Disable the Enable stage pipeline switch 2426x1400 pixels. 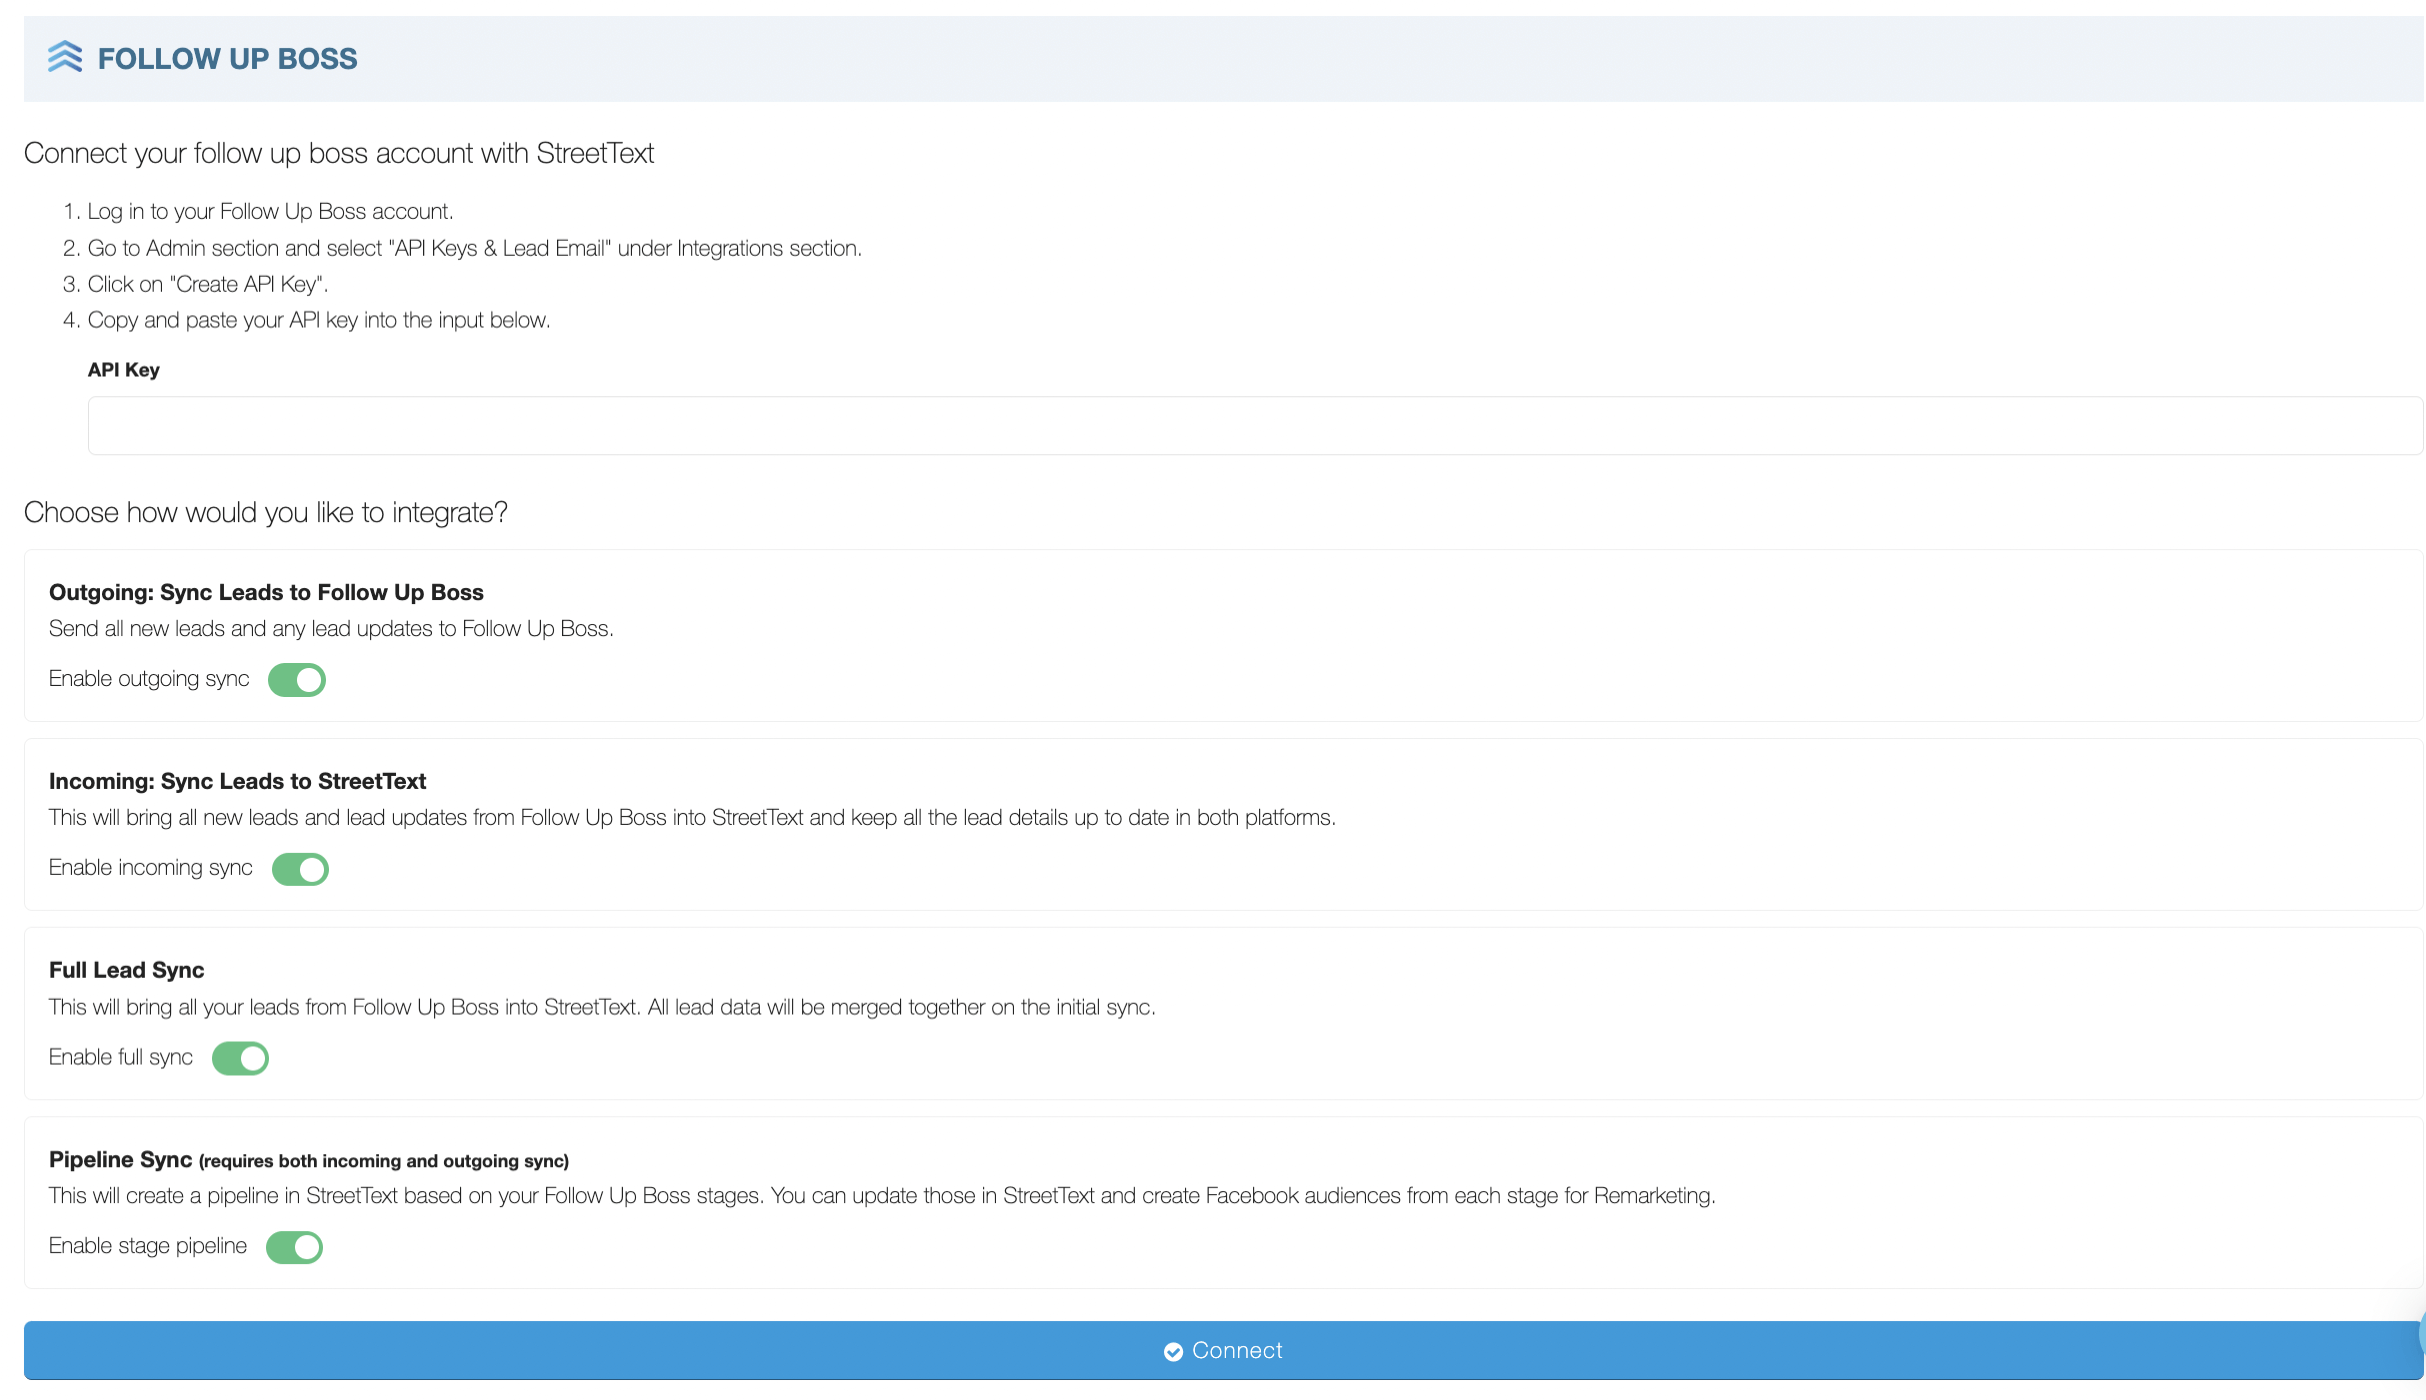(x=294, y=1247)
